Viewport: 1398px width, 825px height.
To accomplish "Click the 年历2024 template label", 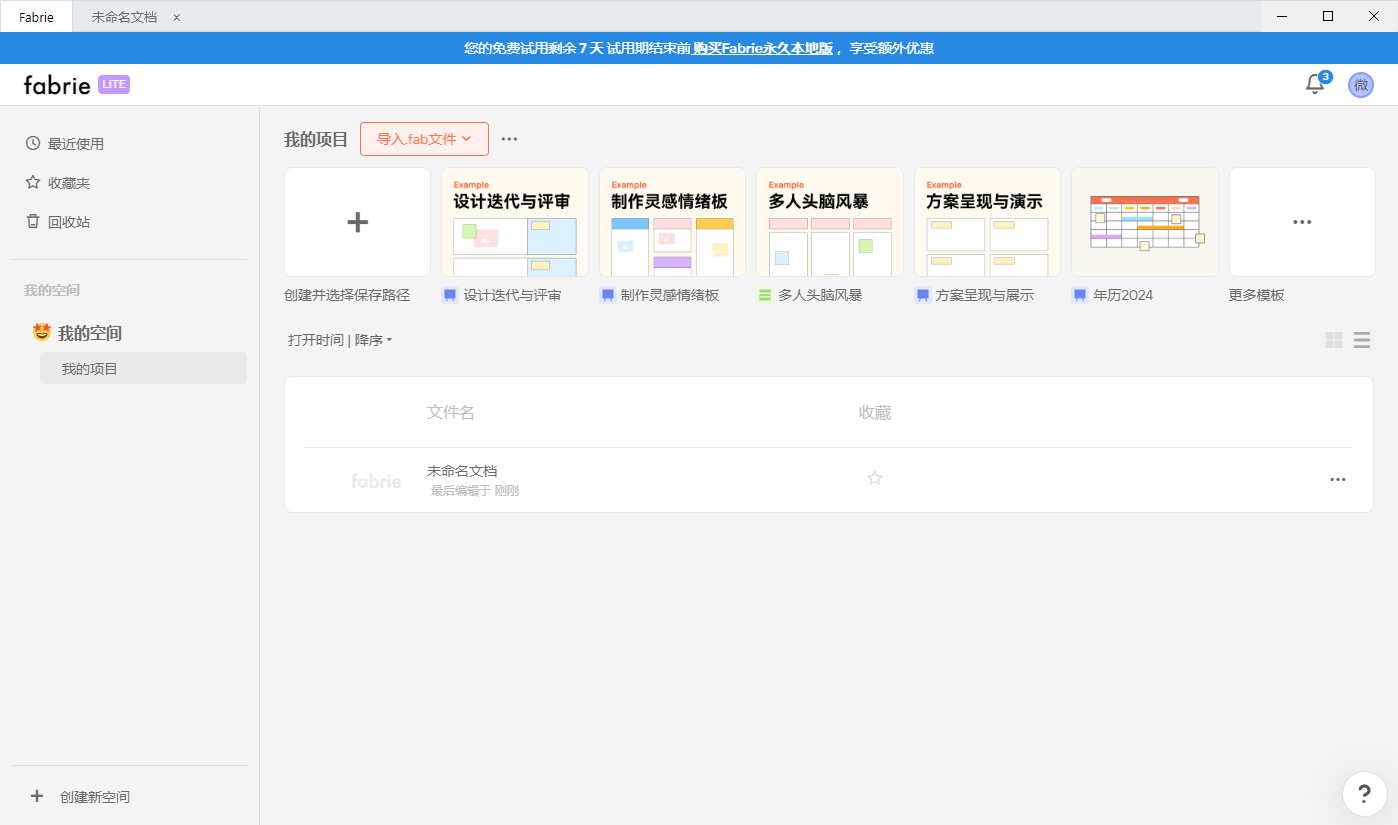I will coord(1123,295).
